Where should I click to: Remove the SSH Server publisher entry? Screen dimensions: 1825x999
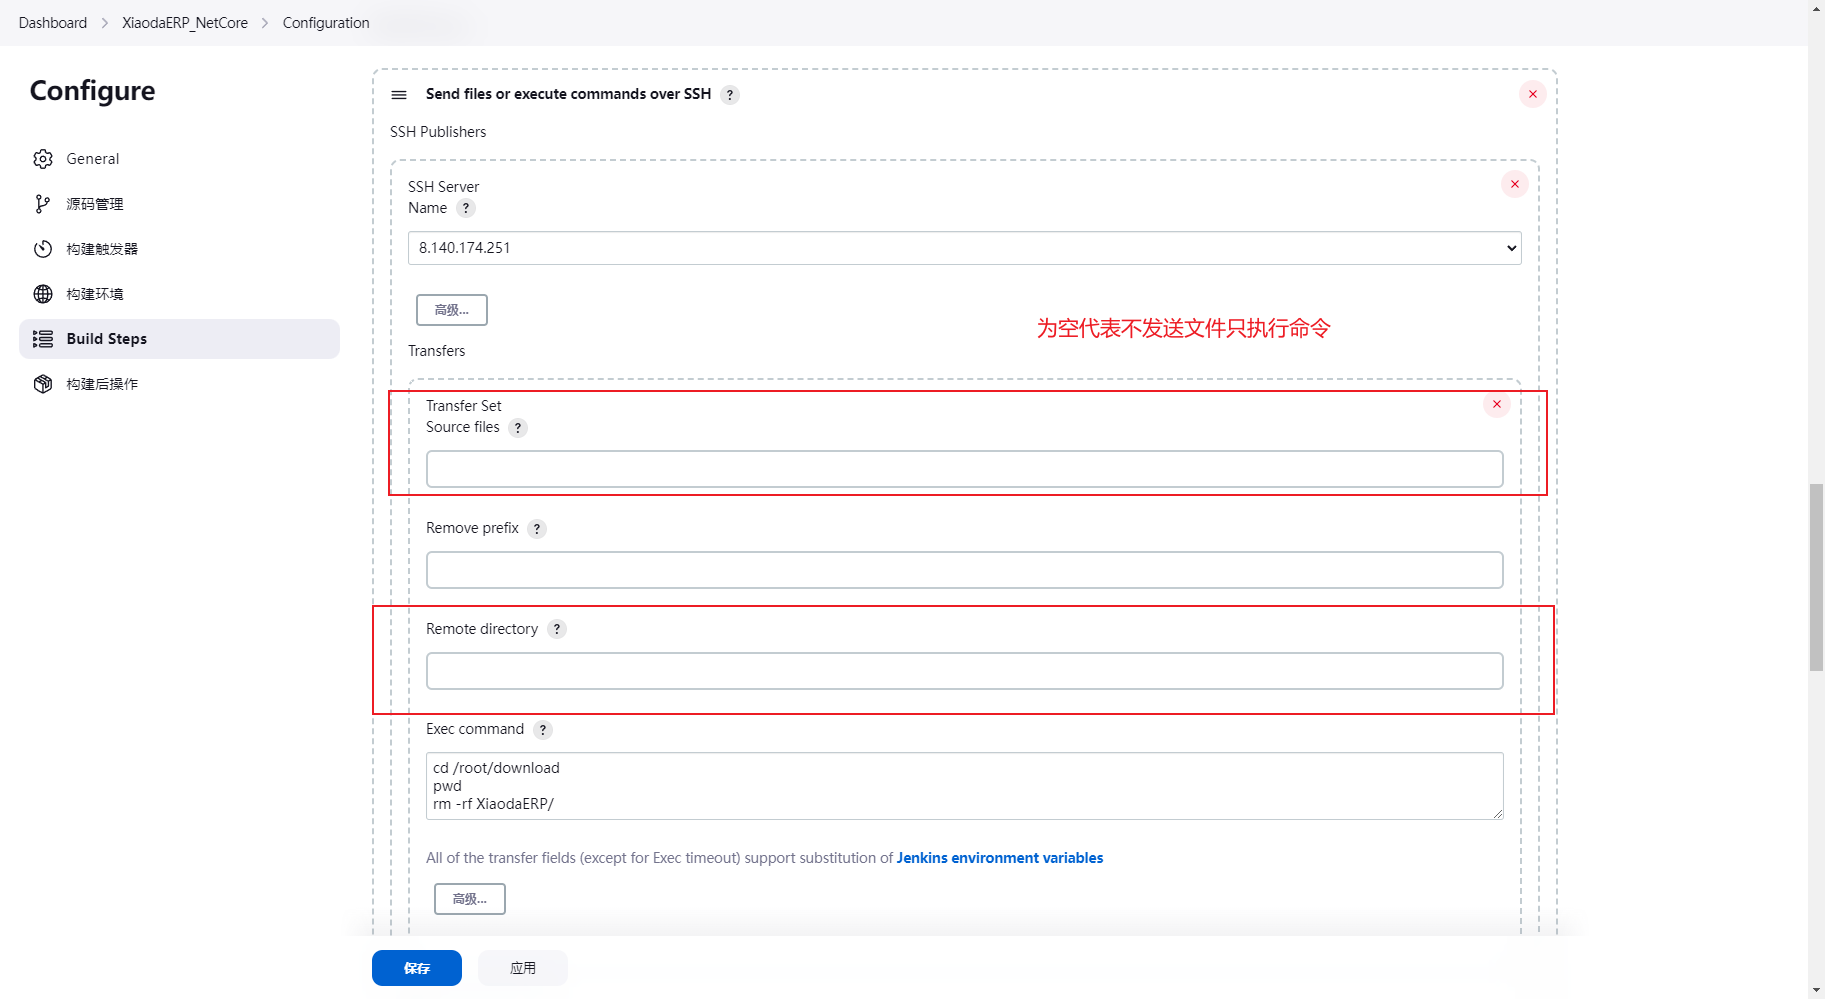point(1514,184)
